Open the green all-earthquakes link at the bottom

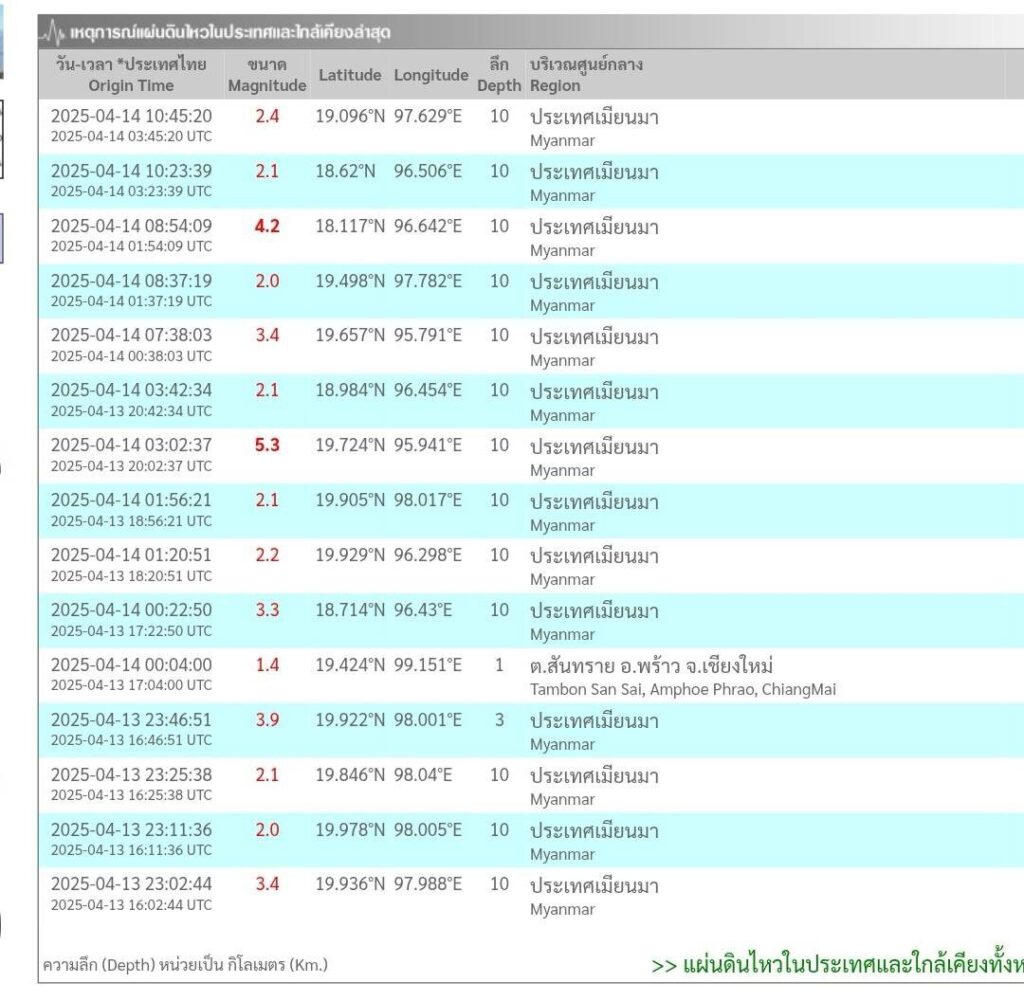point(837,964)
